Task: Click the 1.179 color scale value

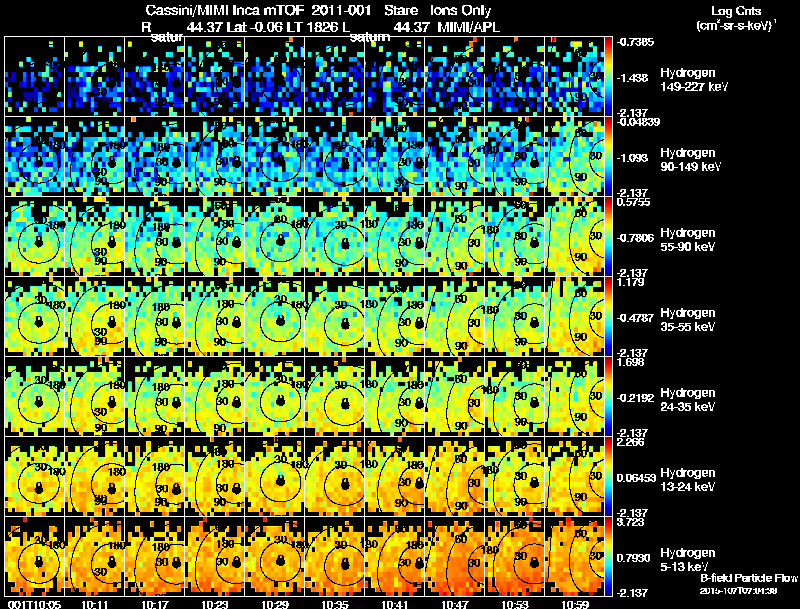Action: pyautogui.click(x=631, y=282)
